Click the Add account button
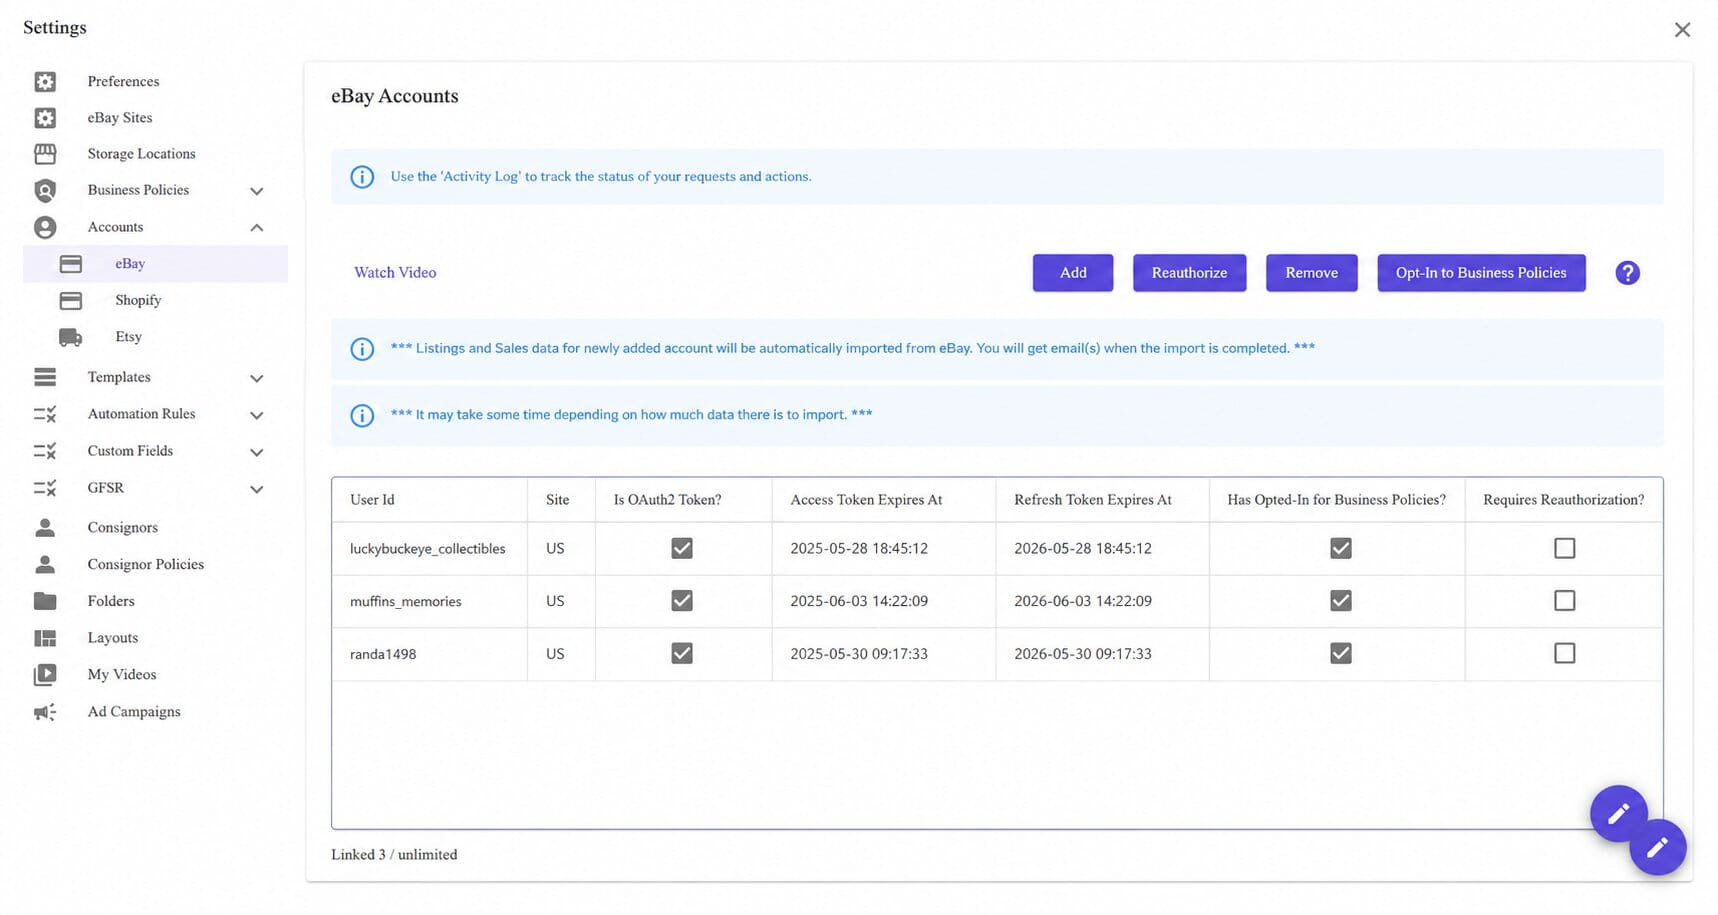Viewport: 1718px width, 915px height. point(1073,273)
